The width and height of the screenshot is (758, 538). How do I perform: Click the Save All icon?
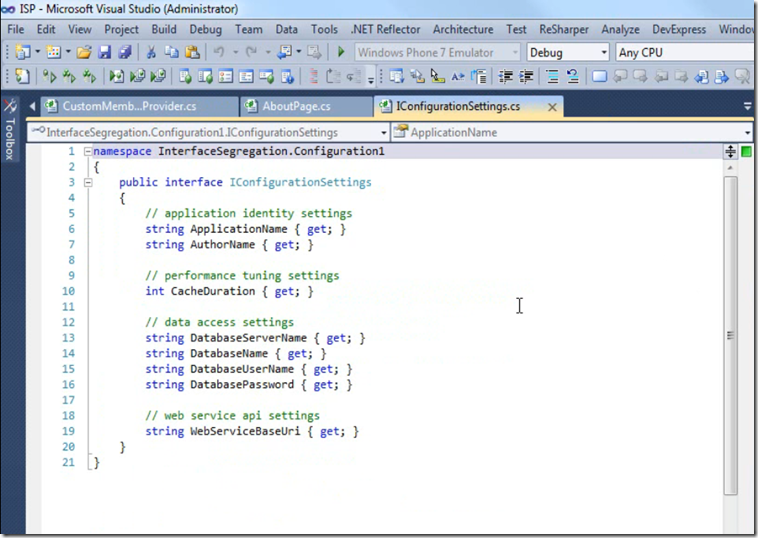point(125,52)
